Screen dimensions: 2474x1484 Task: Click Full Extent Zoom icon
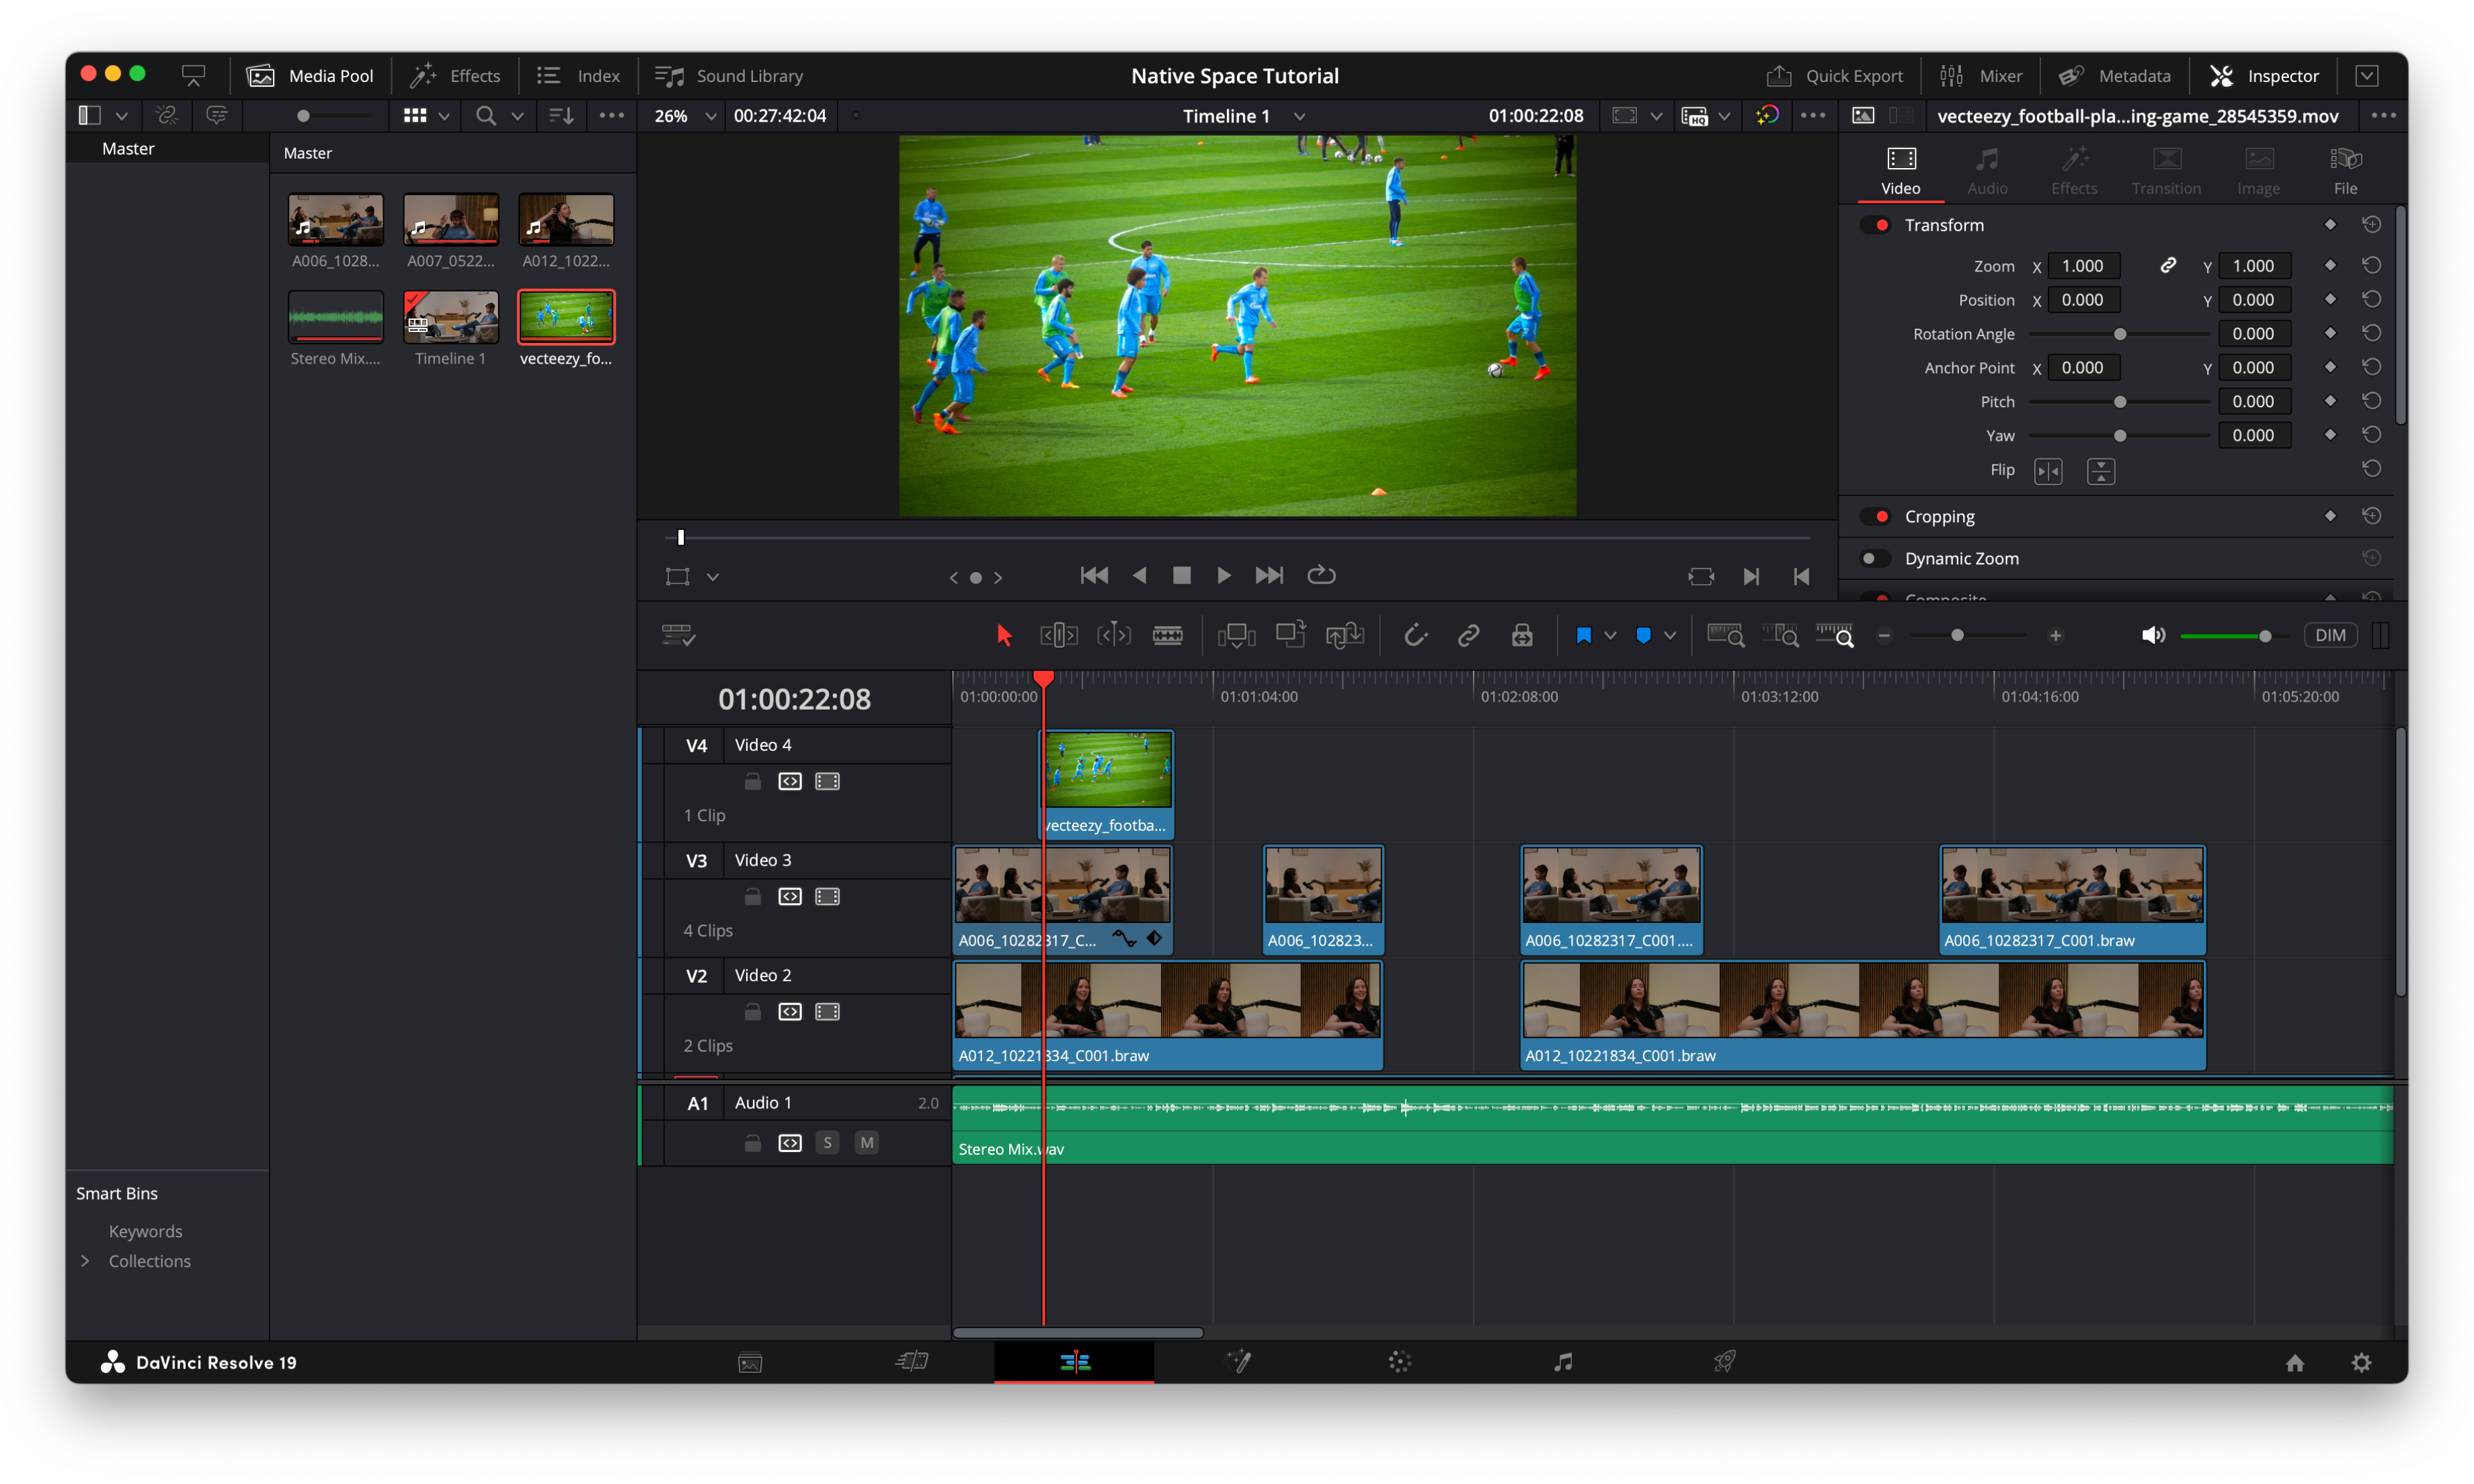[1725, 635]
